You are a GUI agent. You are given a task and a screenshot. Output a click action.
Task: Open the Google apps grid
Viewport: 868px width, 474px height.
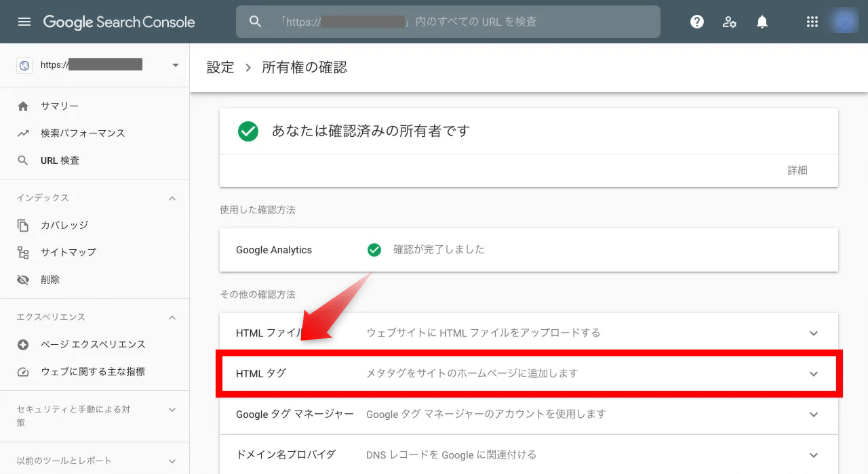tap(812, 22)
